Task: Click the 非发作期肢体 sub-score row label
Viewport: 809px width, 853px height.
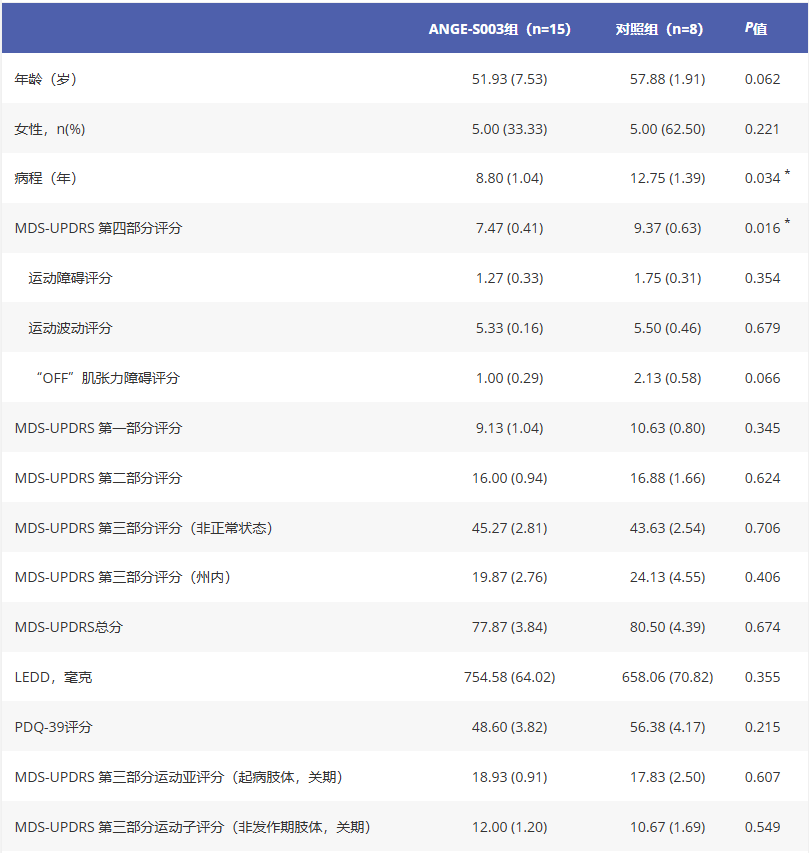Action: (193, 827)
